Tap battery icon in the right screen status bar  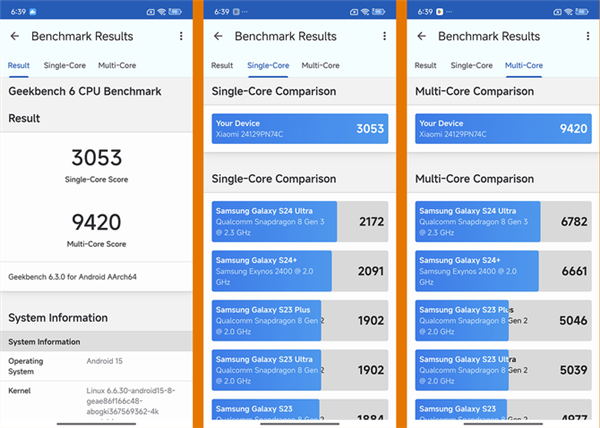pyautogui.click(x=586, y=12)
